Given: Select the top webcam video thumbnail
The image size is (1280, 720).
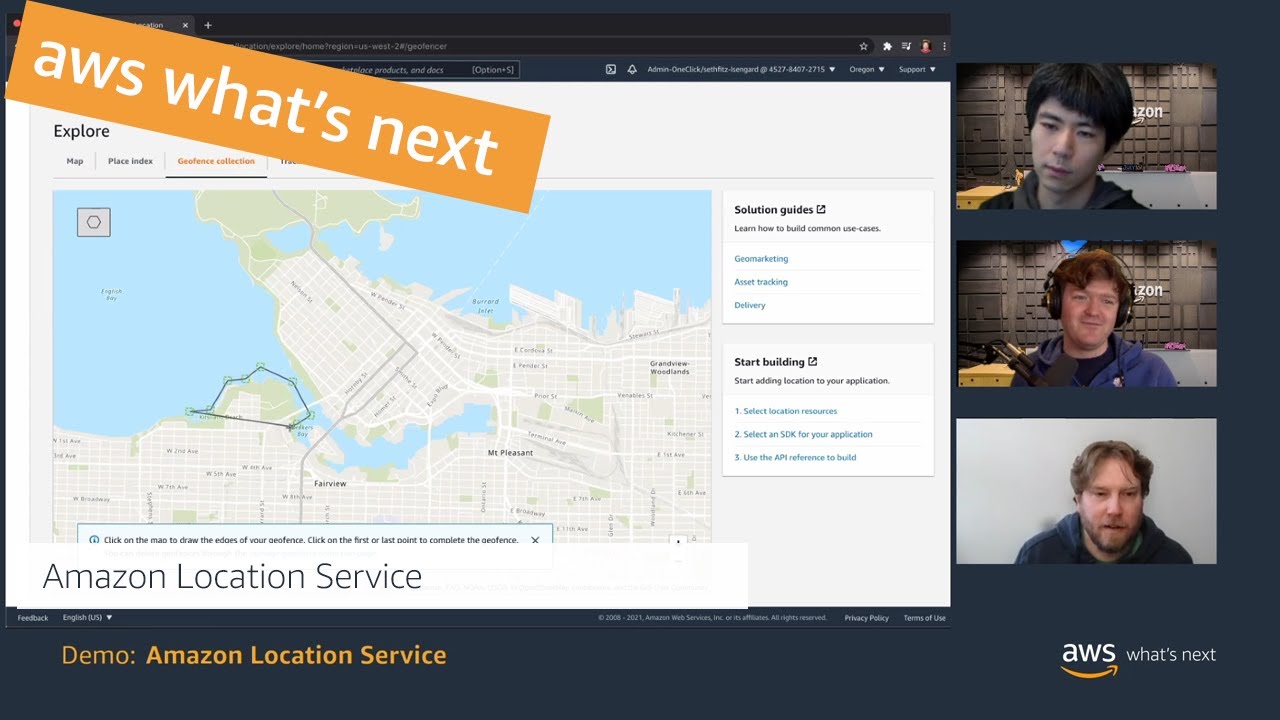Looking at the screenshot, I should click(x=1086, y=137).
